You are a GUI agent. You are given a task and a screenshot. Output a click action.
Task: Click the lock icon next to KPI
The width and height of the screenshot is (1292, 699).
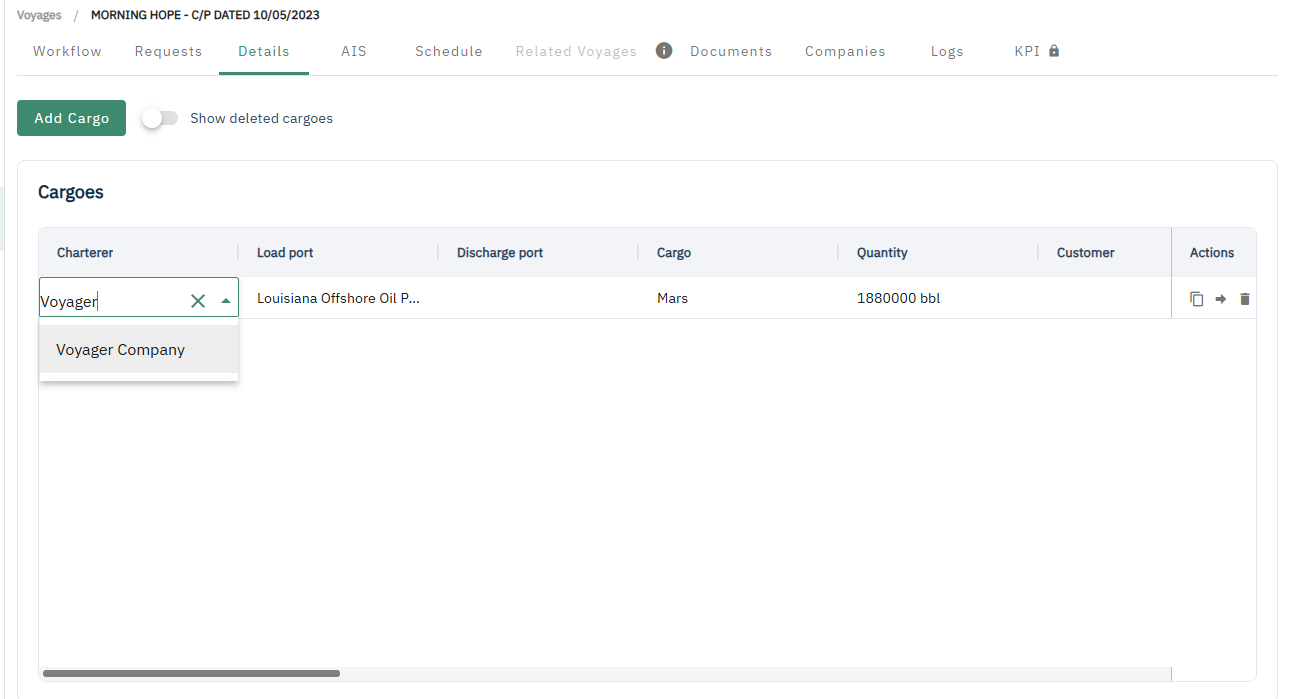click(x=1054, y=51)
